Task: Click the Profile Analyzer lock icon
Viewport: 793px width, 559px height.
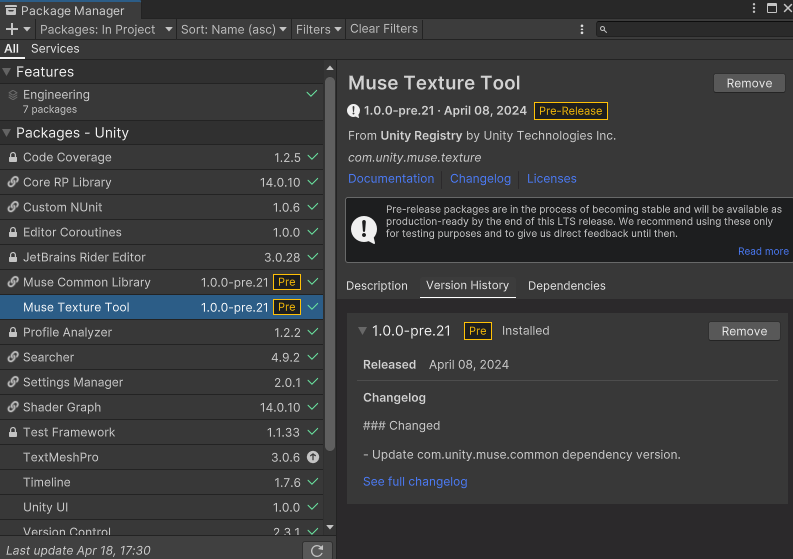Action: (13, 332)
